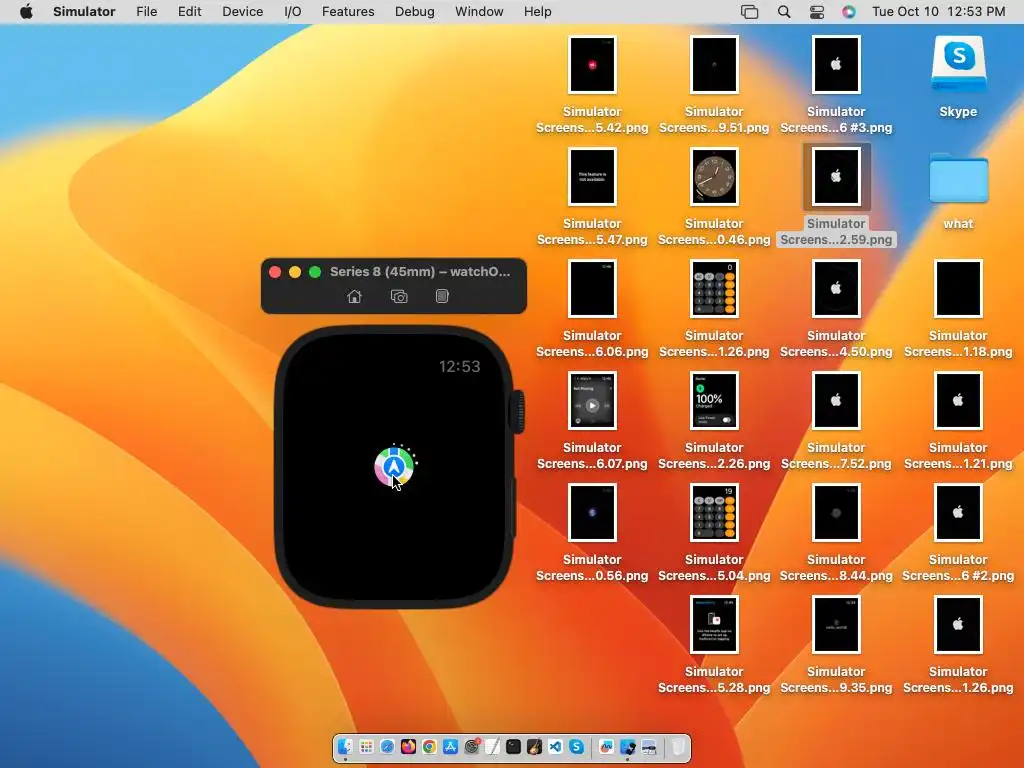1024x768 pixels.
Task: Open the I/O menu
Action: pyautogui.click(x=293, y=12)
